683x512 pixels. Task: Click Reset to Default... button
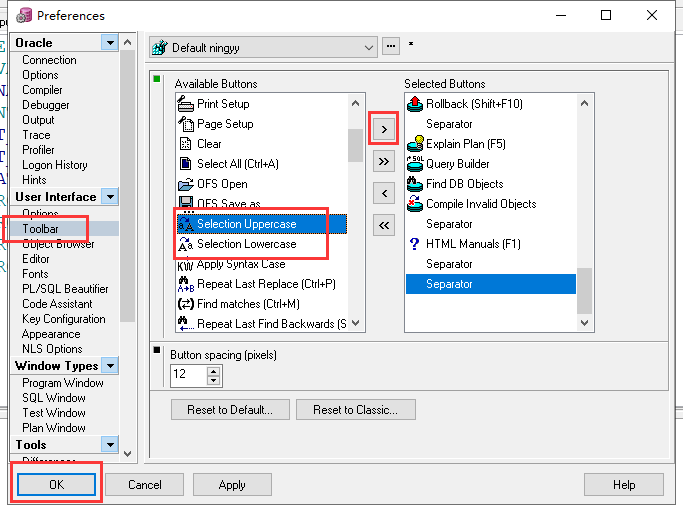[x=230, y=410]
